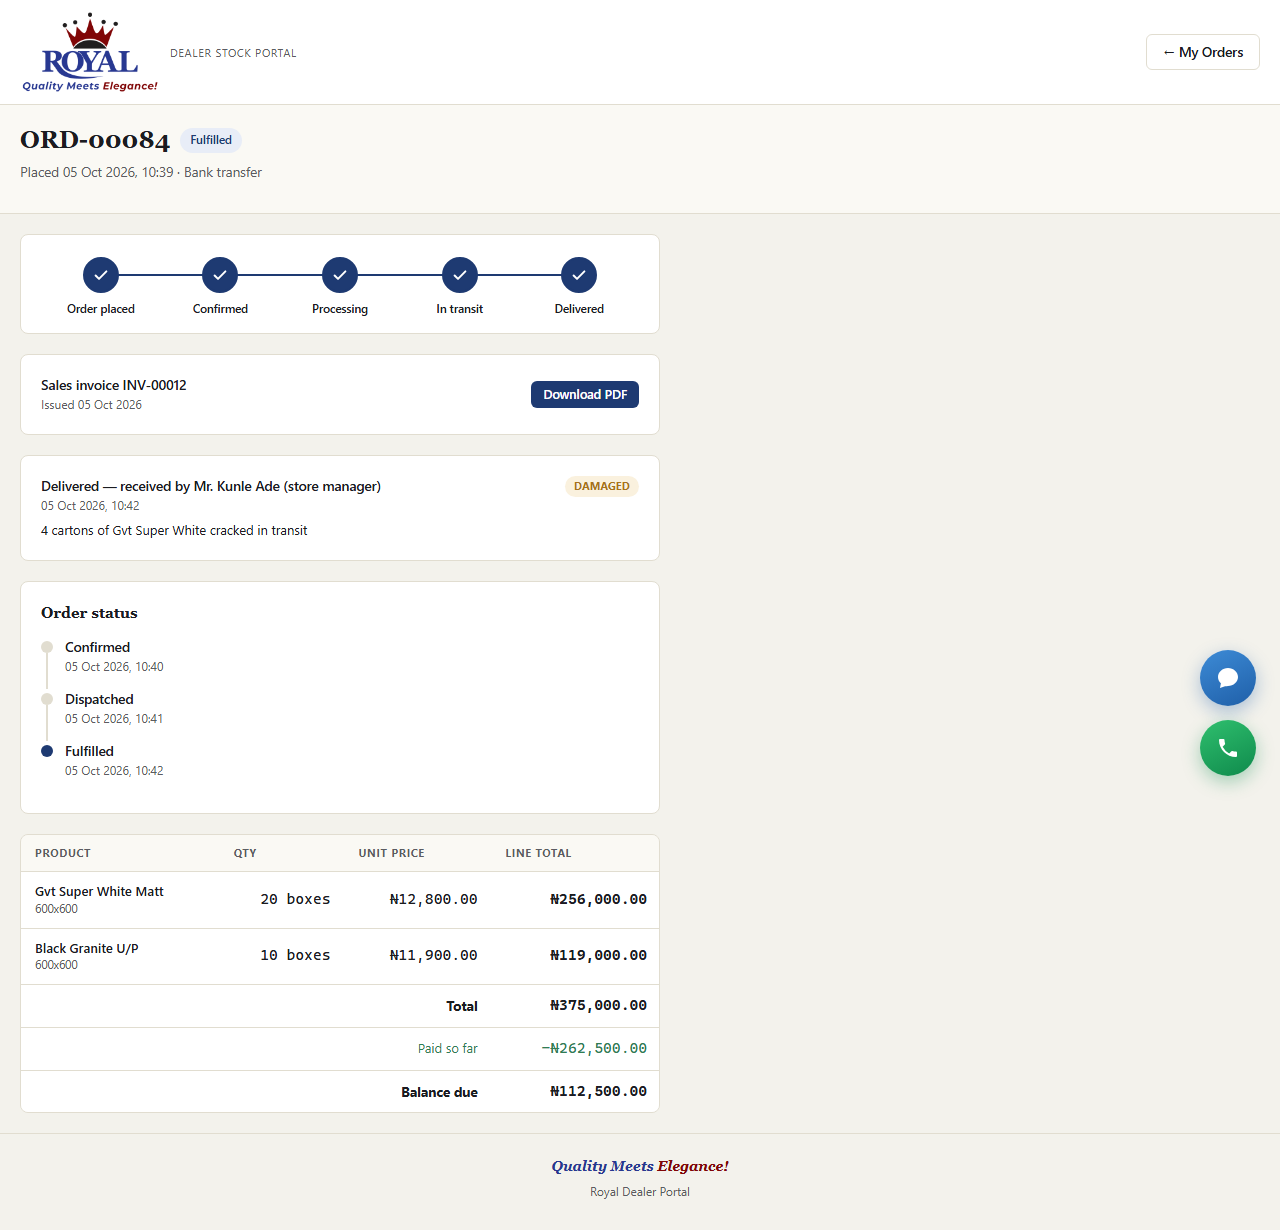1280x1230 pixels.
Task: Click the Delivered received by Mr. Kunle Ade text
Action: tap(211, 486)
